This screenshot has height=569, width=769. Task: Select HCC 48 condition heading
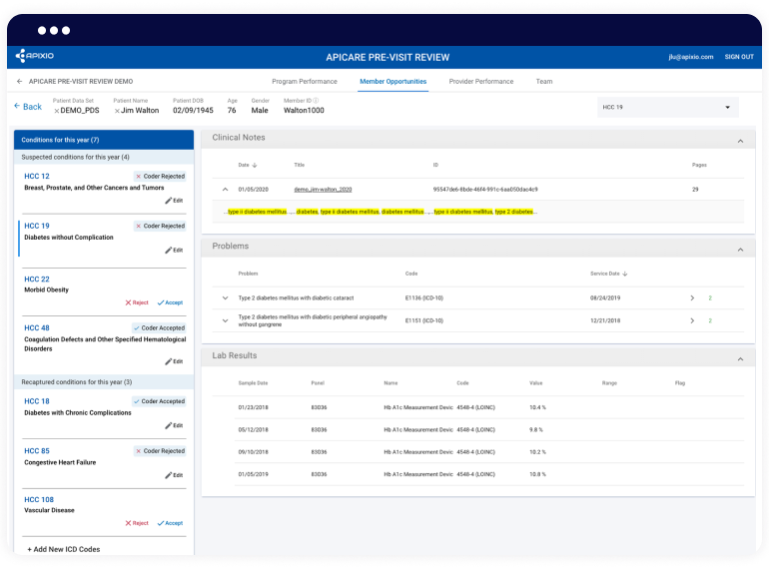click(x=37, y=328)
